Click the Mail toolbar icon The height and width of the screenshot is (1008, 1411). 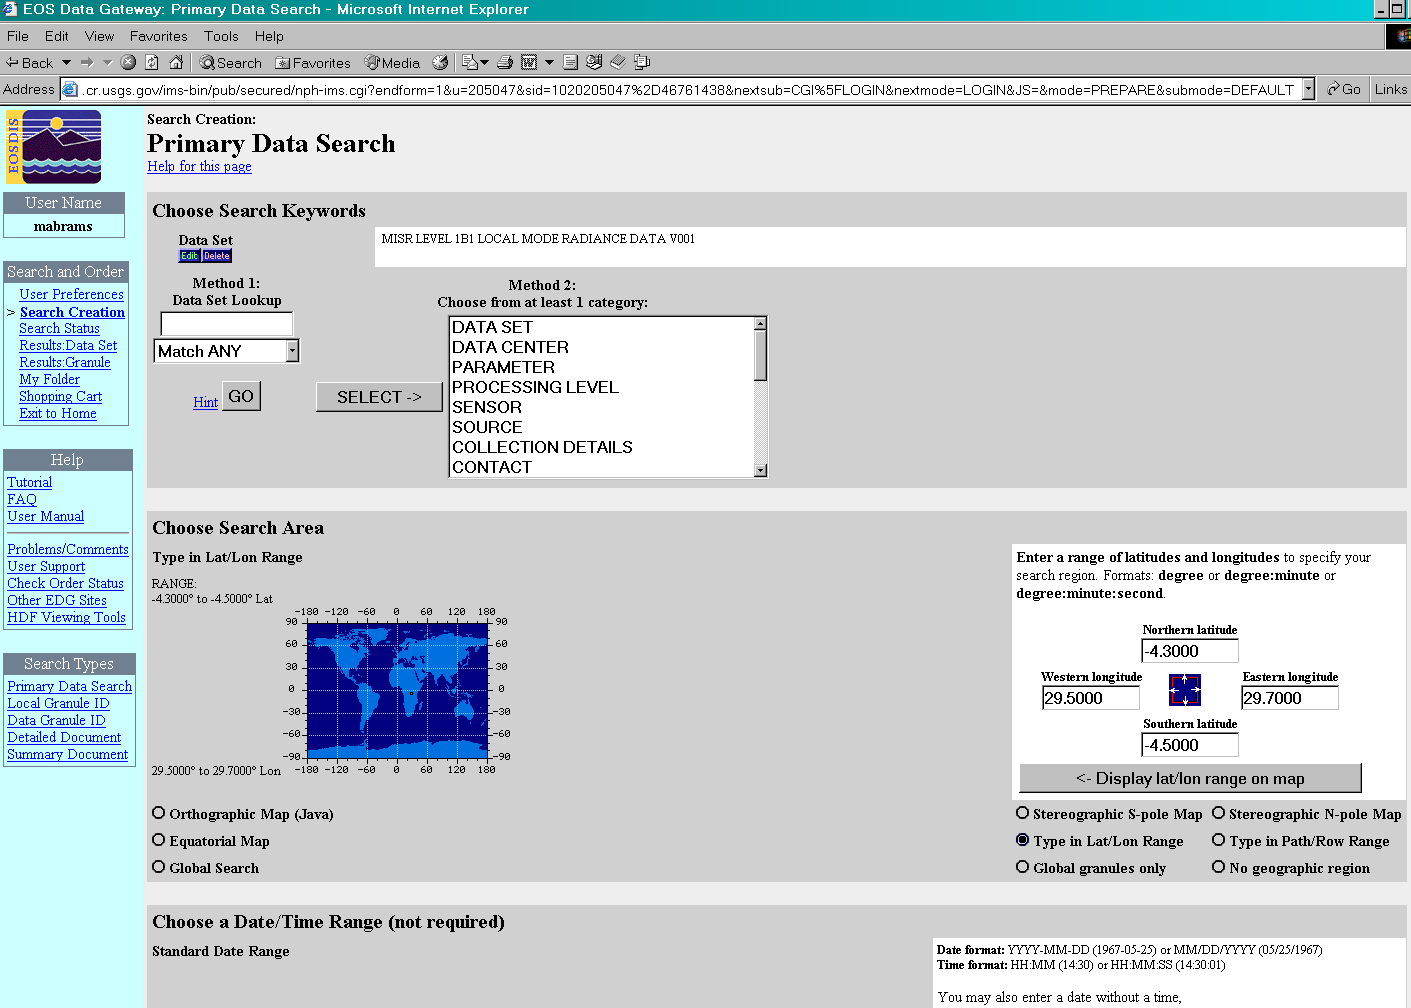[469, 62]
